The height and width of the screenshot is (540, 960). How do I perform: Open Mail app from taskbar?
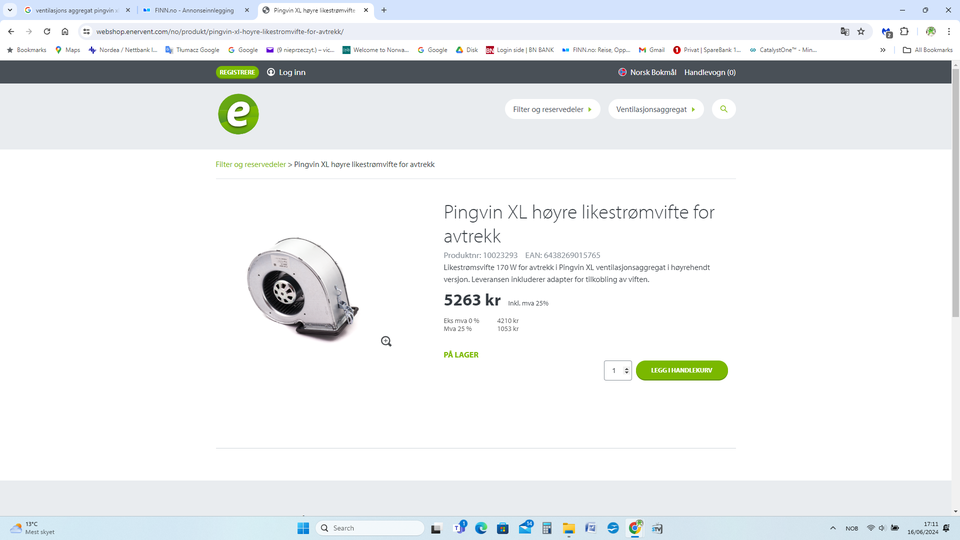pyautogui.click(x=525, y=528)
